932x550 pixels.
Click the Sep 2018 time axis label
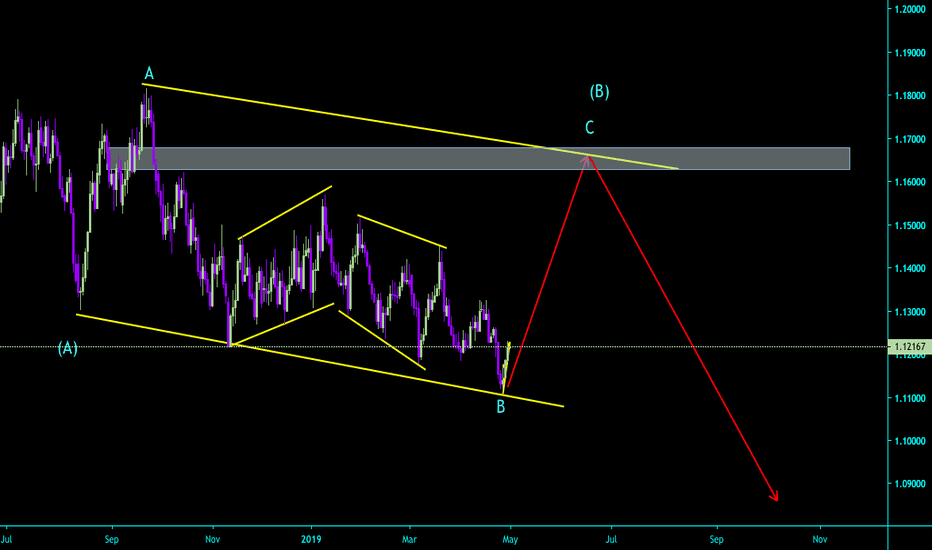pyautogui.click(x=112, y=539)
